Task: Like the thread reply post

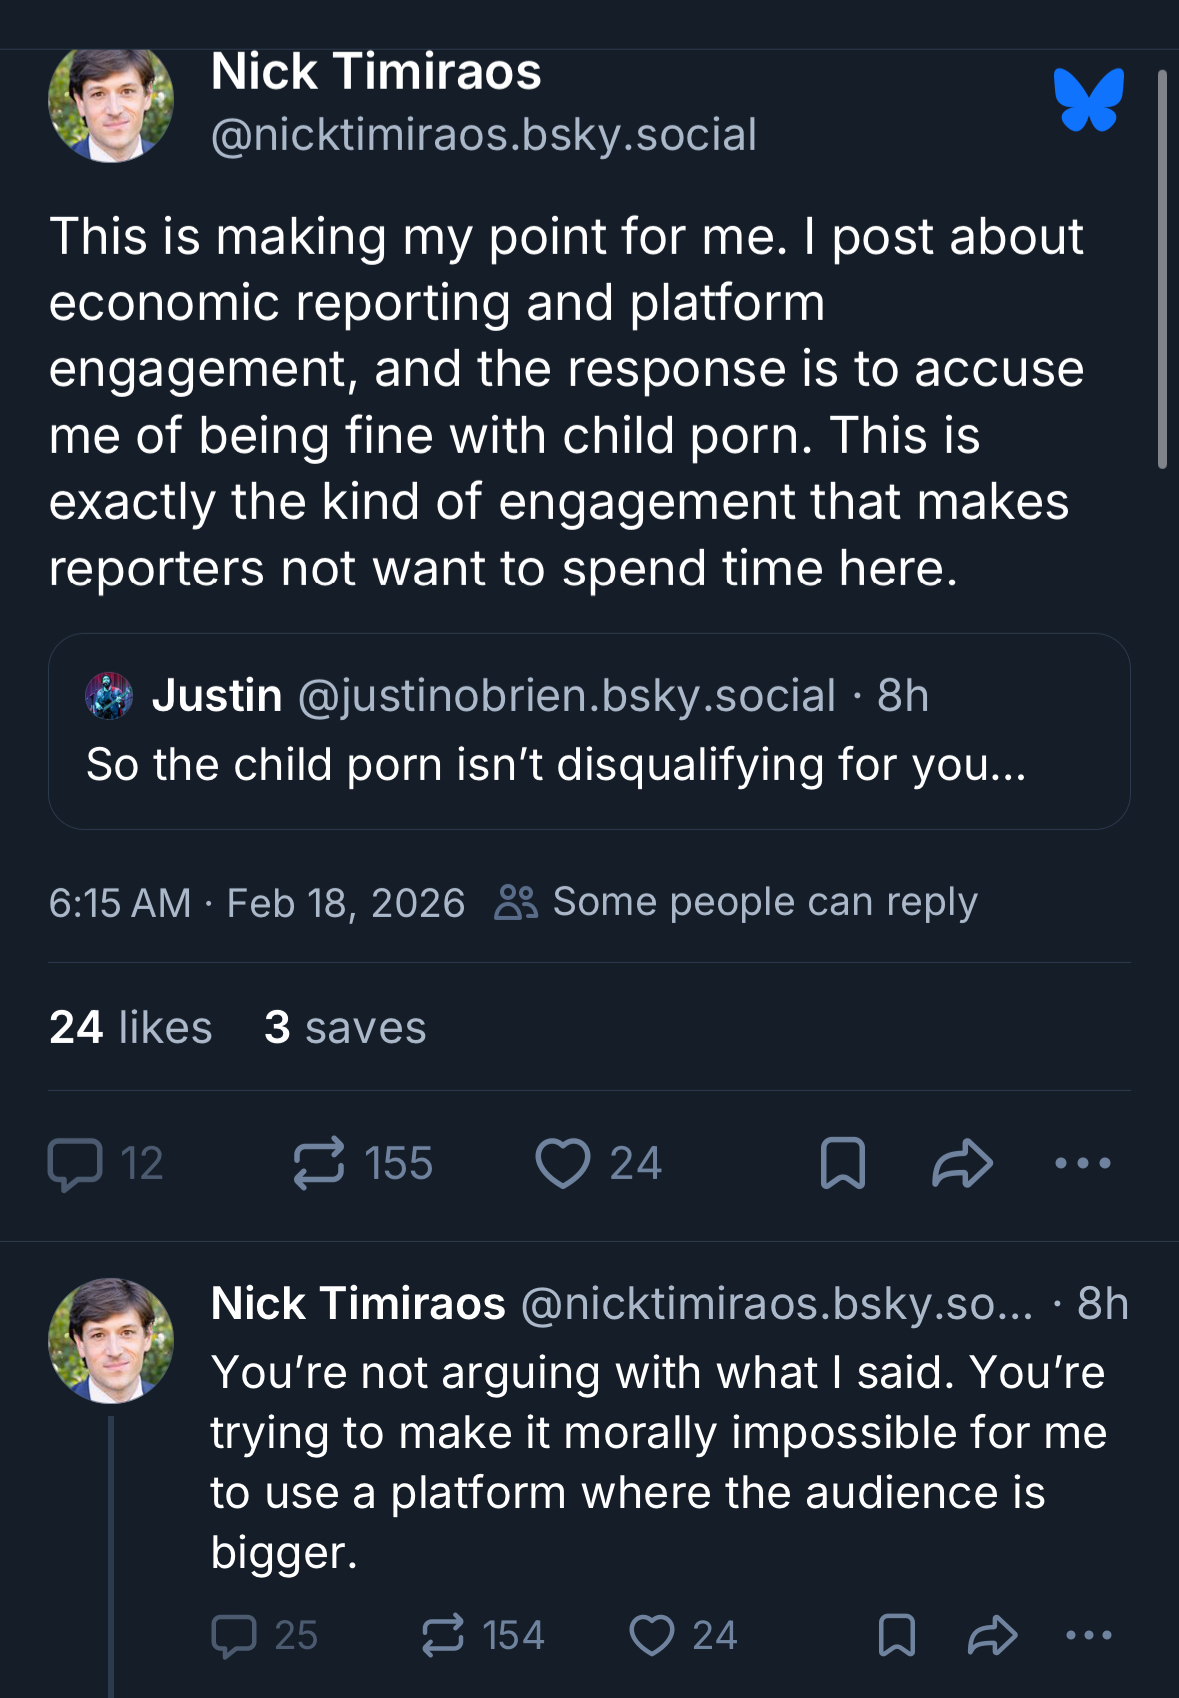Action: click(x=652, y=1636)
